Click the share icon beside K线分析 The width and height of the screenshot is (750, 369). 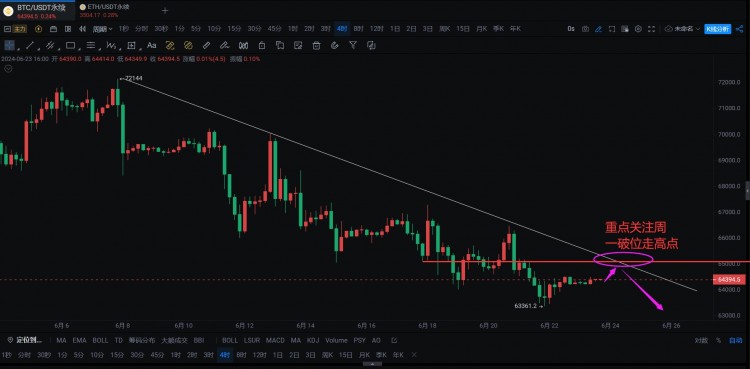740,29
